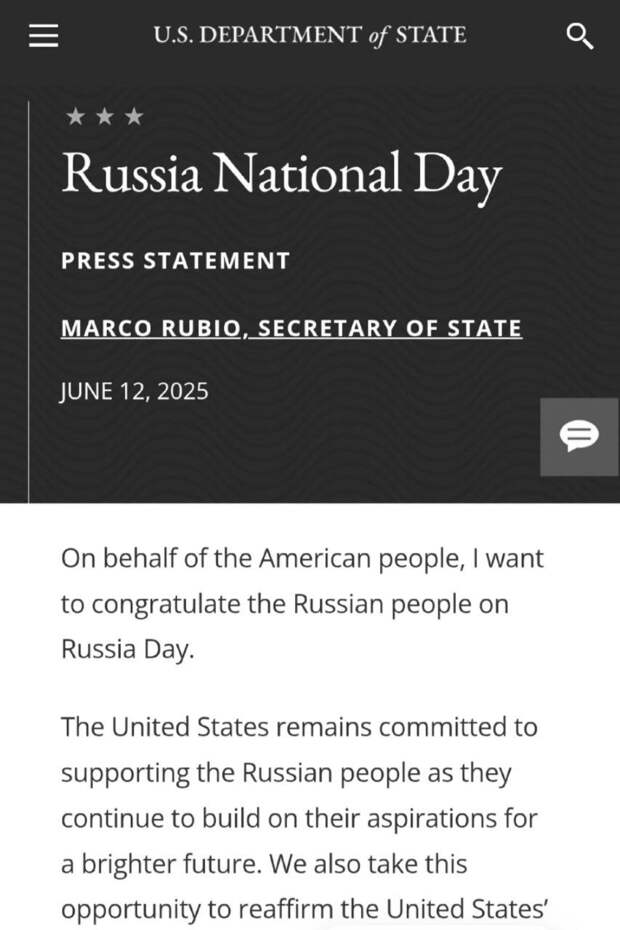
Task: Click the italic "of" in the header logo
Action: pyautogui.click(x=379, y=36)
